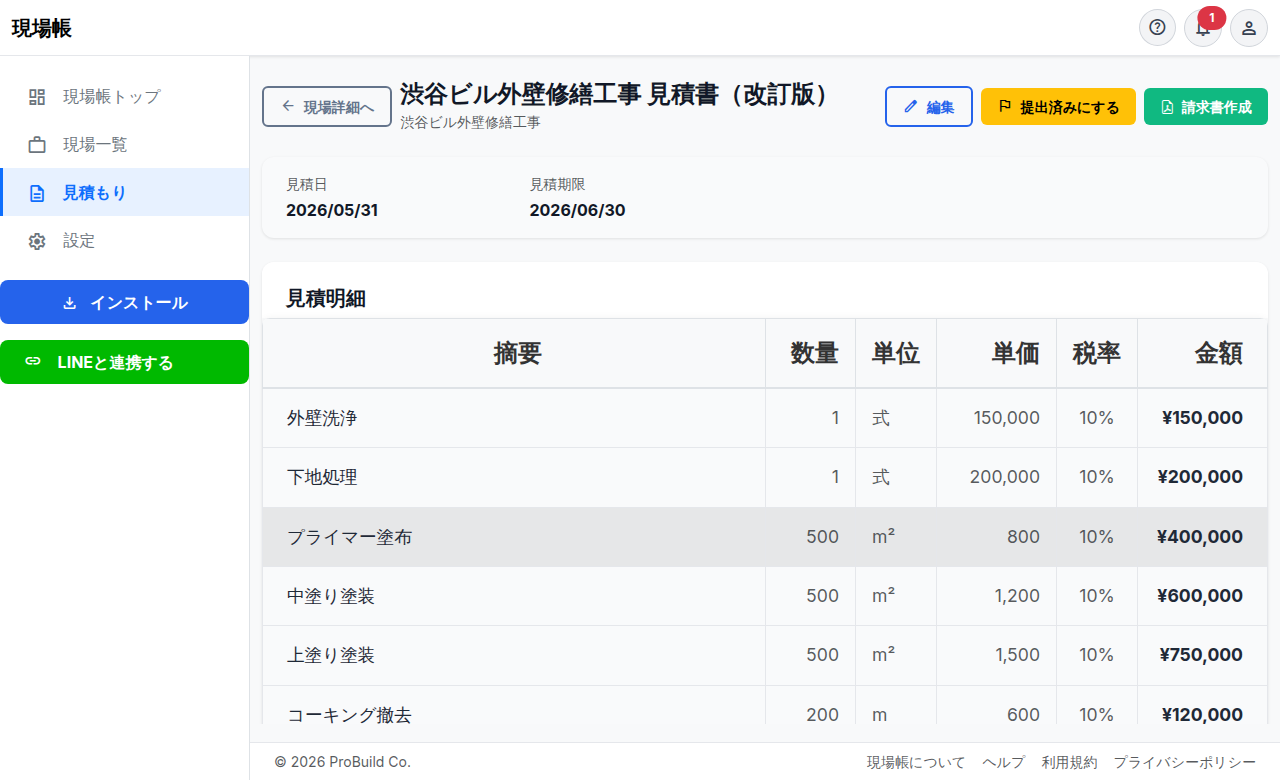Click amount ¥750,000

click(x=1201, y=655)
